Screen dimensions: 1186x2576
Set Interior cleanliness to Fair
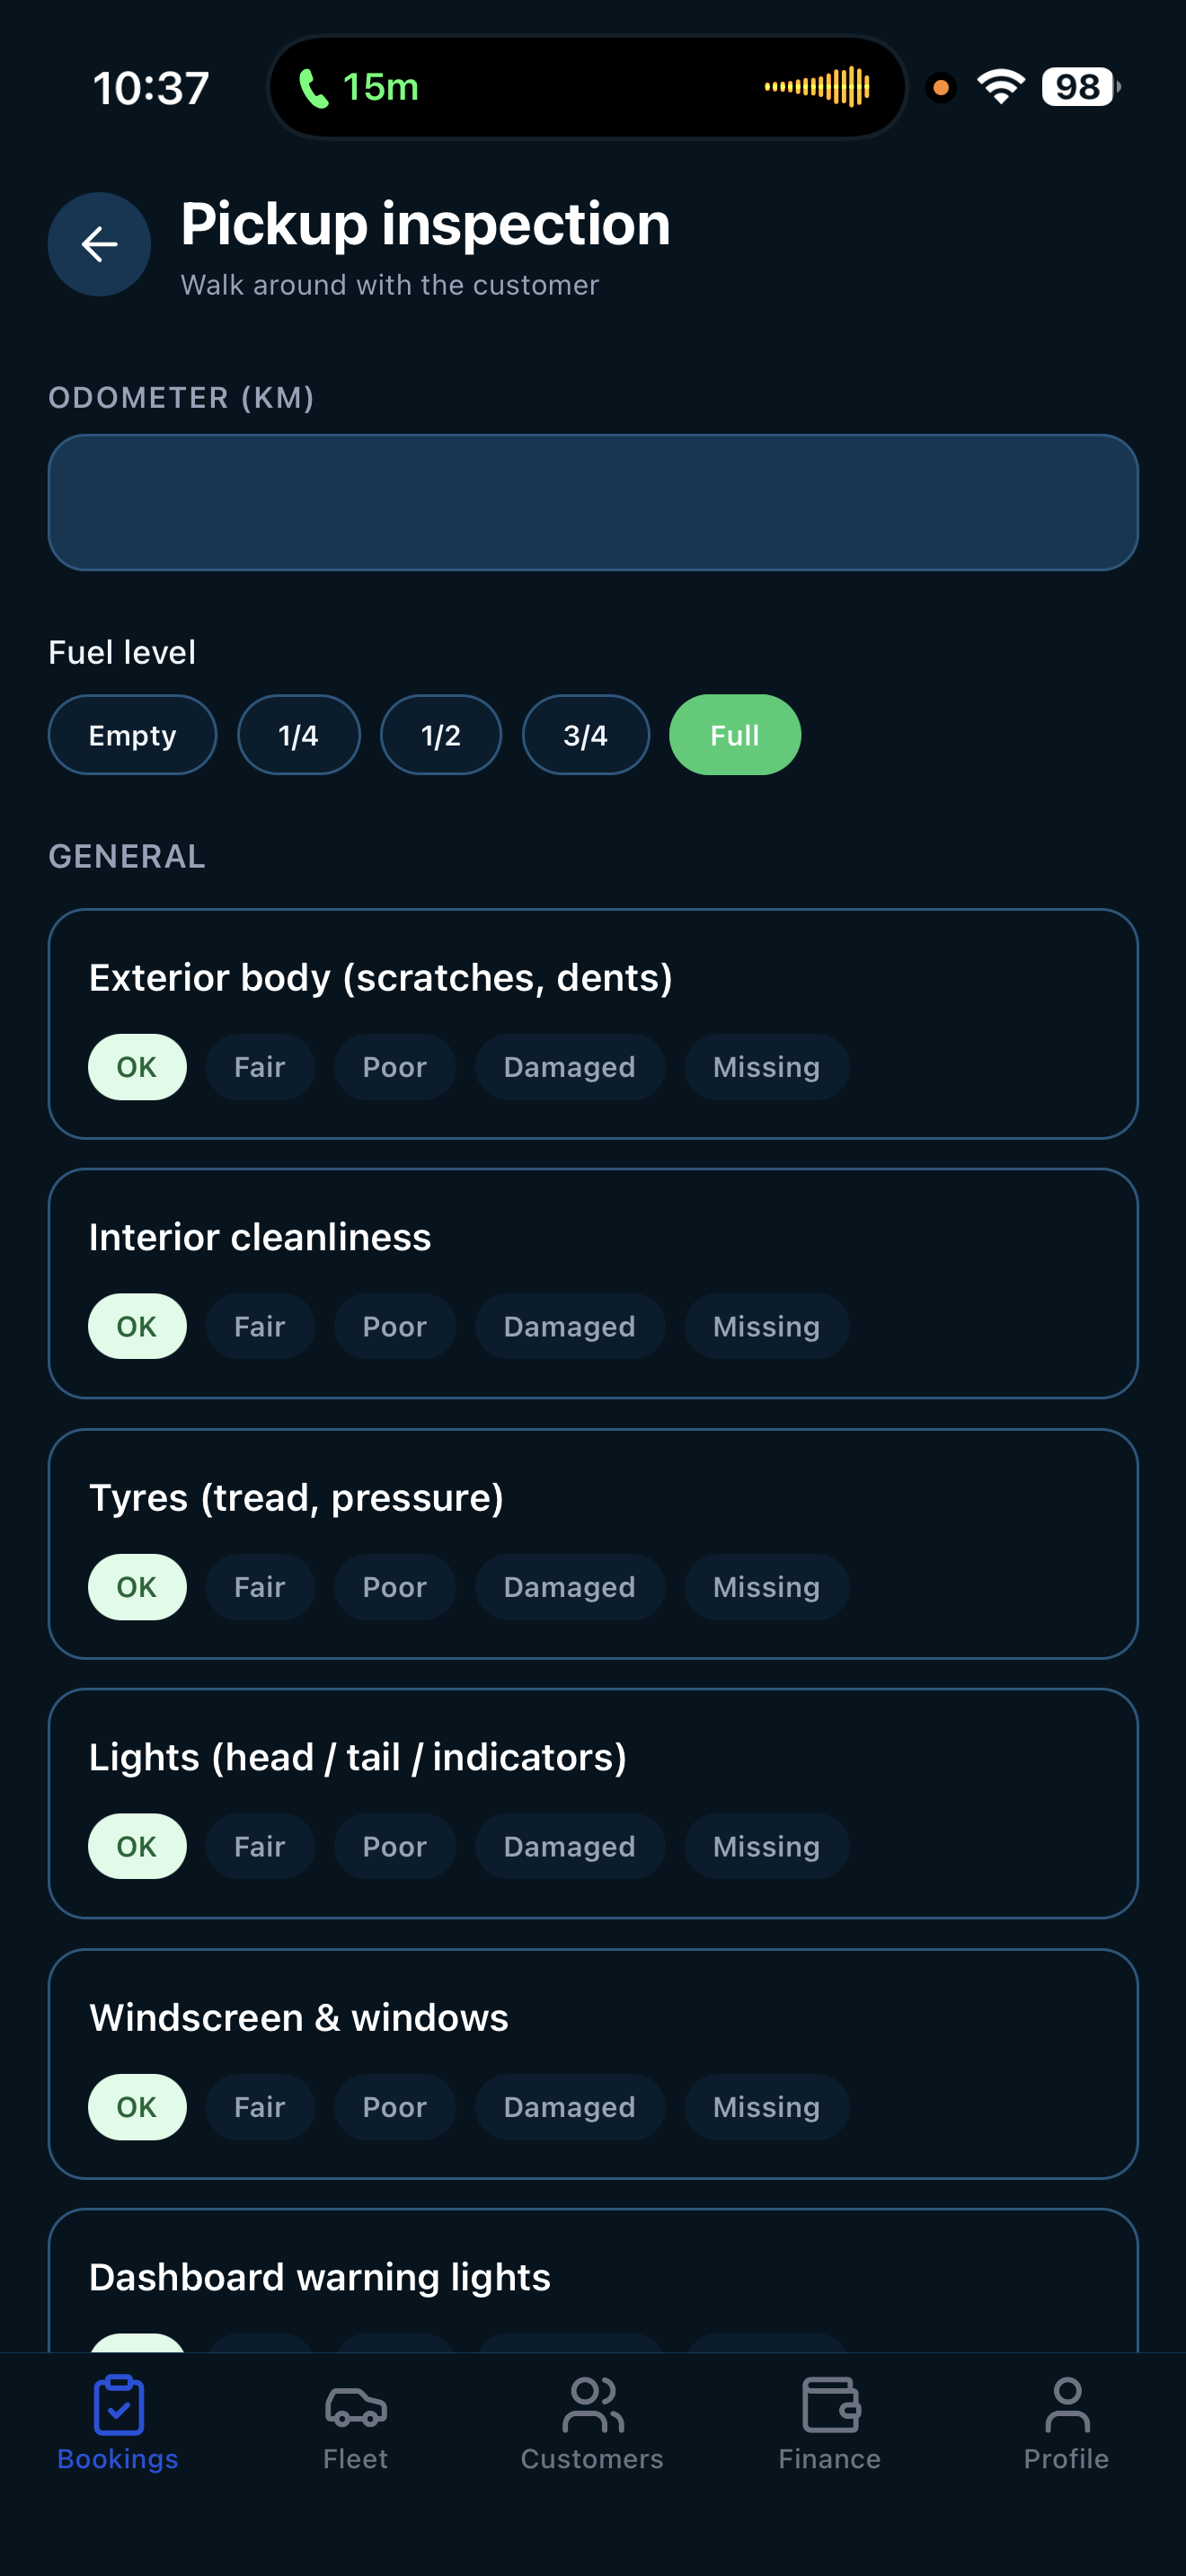tap(260, 1327)
